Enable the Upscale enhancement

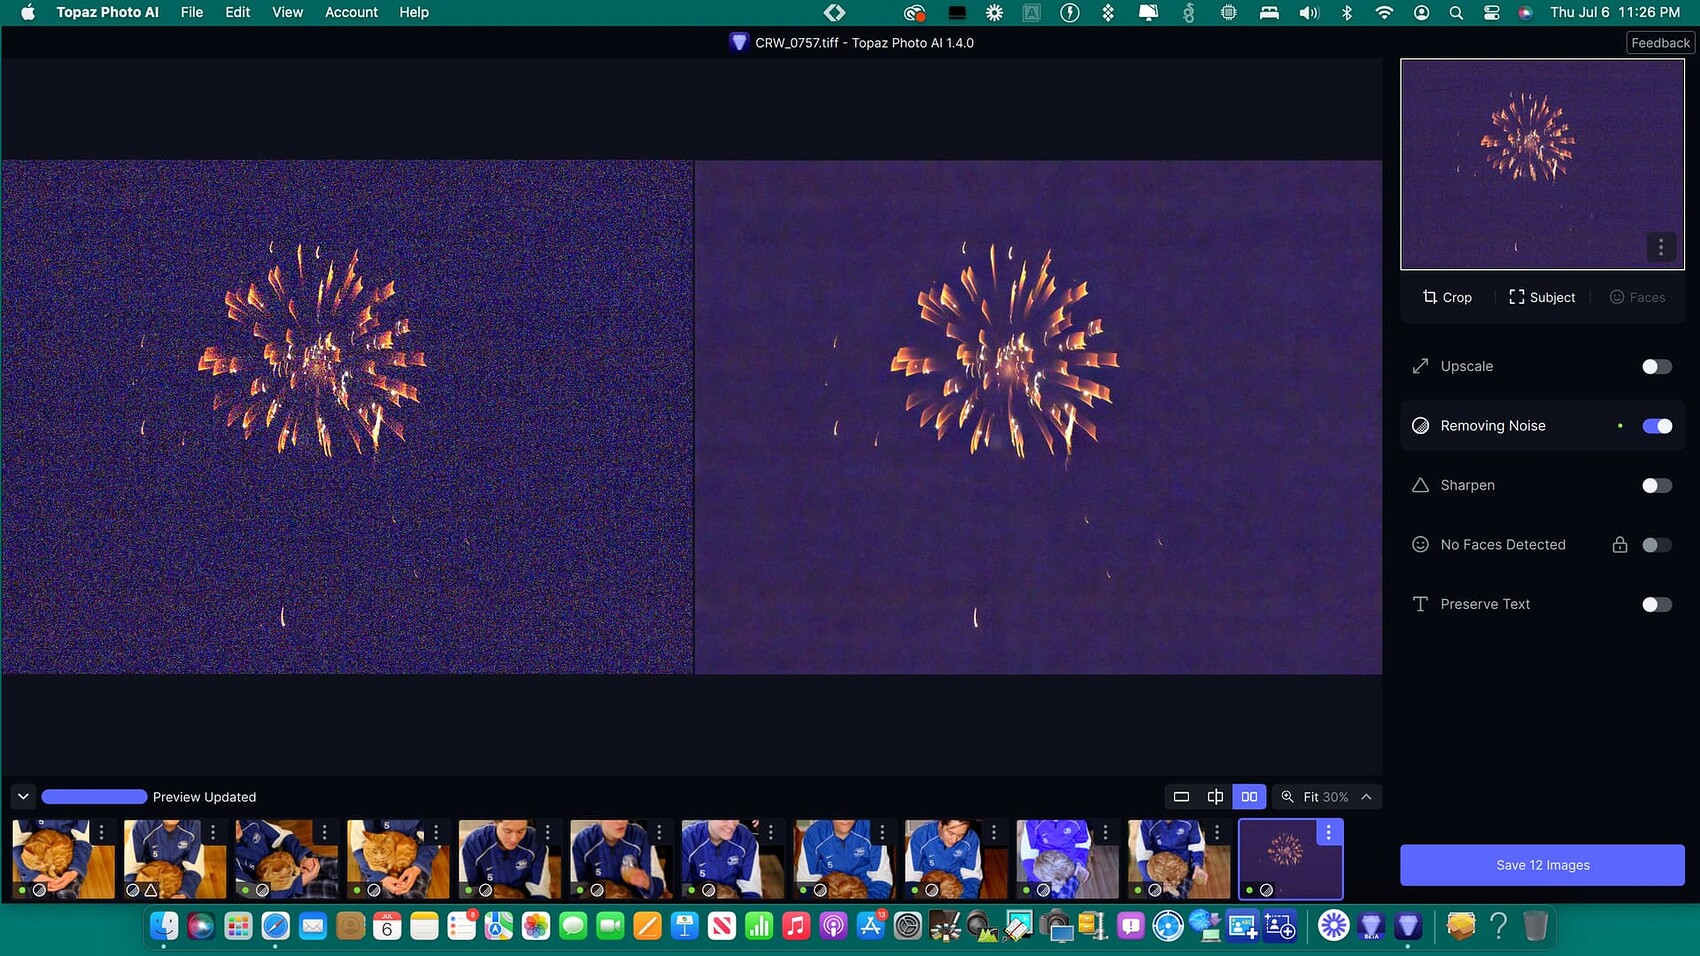click(x=1655, y=366)
